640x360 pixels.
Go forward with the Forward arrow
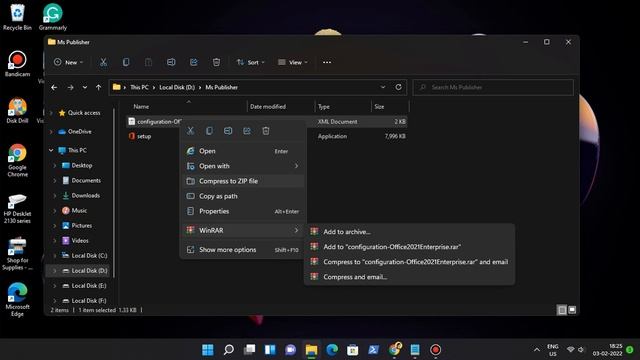coord(70,87)
